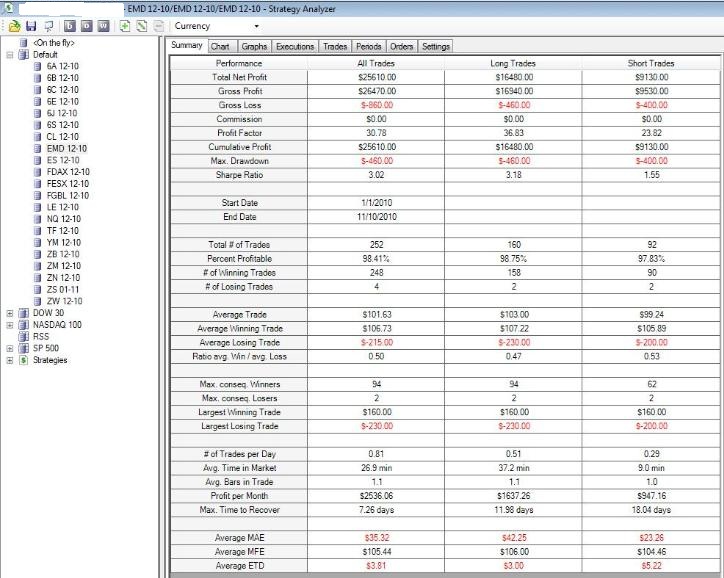The height and width of the screenshot is (578, 724).
Task: Click the Strategy Analyzer window title icon
Action: 8,8
